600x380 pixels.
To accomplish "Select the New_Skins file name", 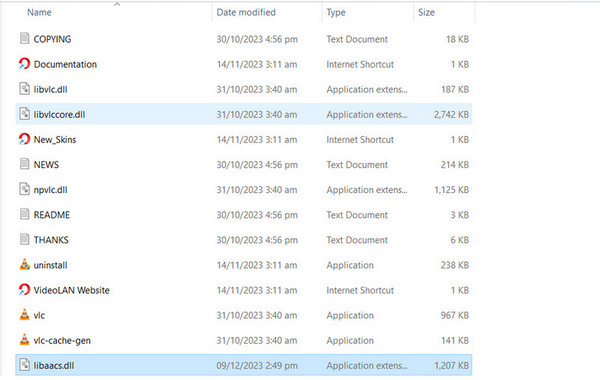I will pyautogui.click(x=55, y=140).
